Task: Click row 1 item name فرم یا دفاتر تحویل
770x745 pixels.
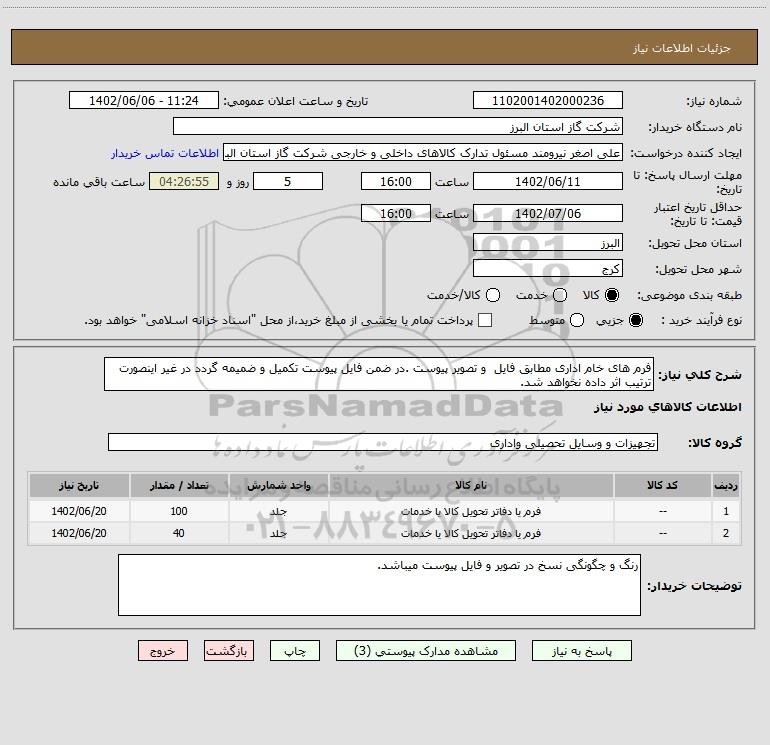Action: point(471,511)
